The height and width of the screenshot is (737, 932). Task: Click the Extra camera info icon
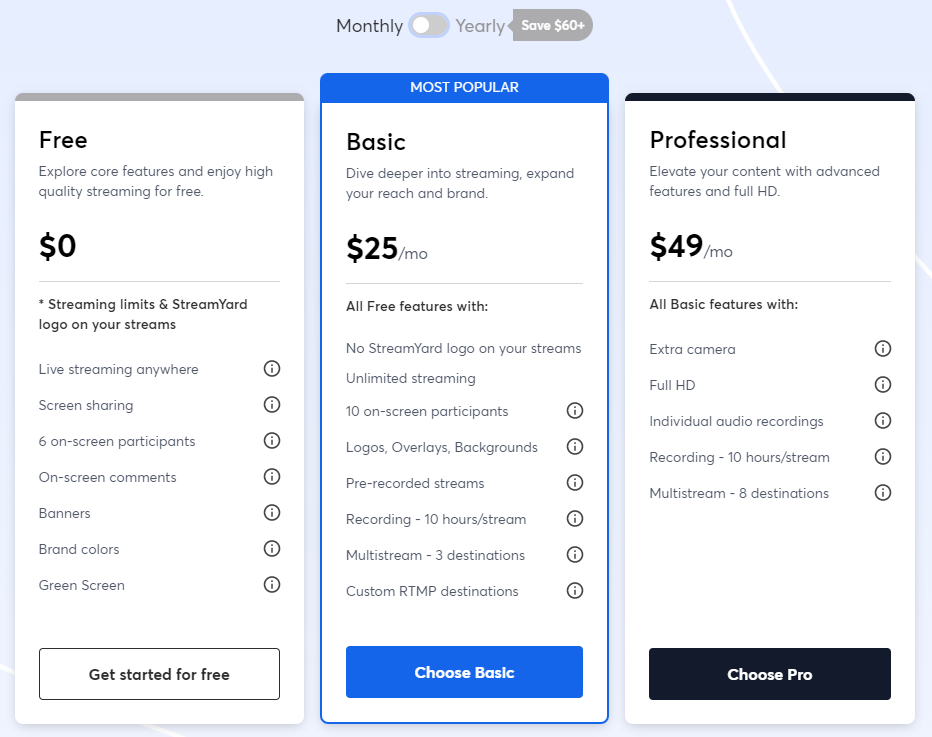(x=882, y=348)
